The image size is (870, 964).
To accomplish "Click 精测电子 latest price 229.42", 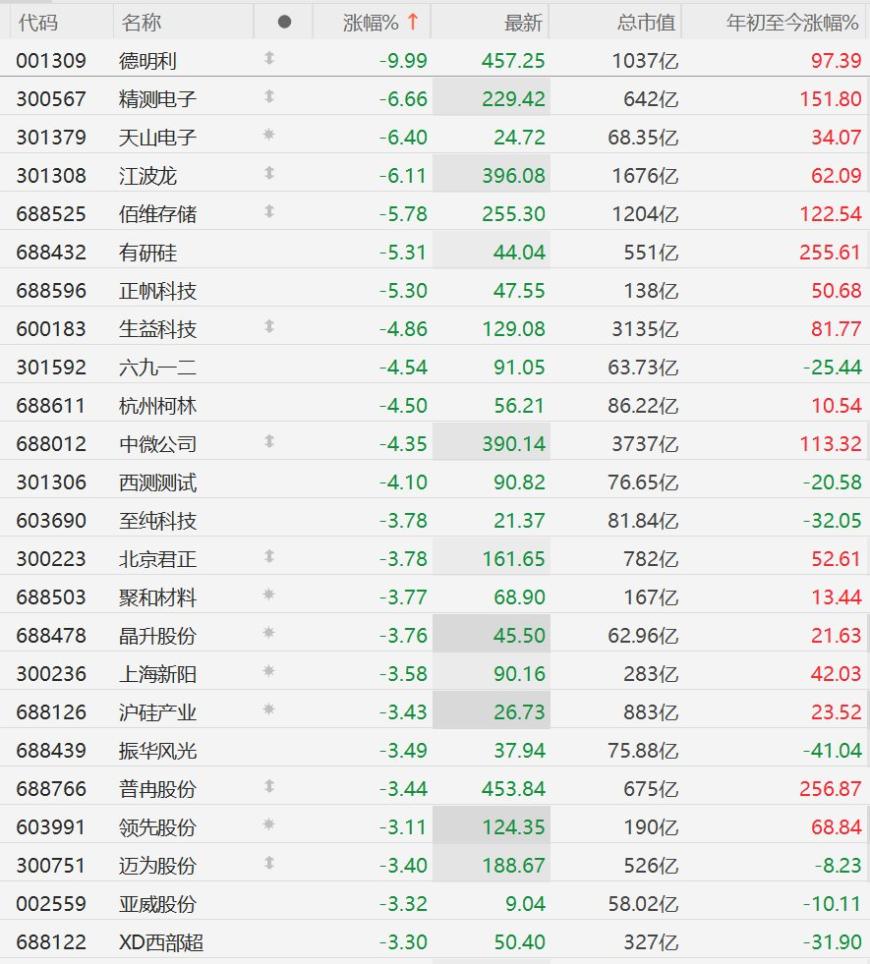I will point(513,99).
